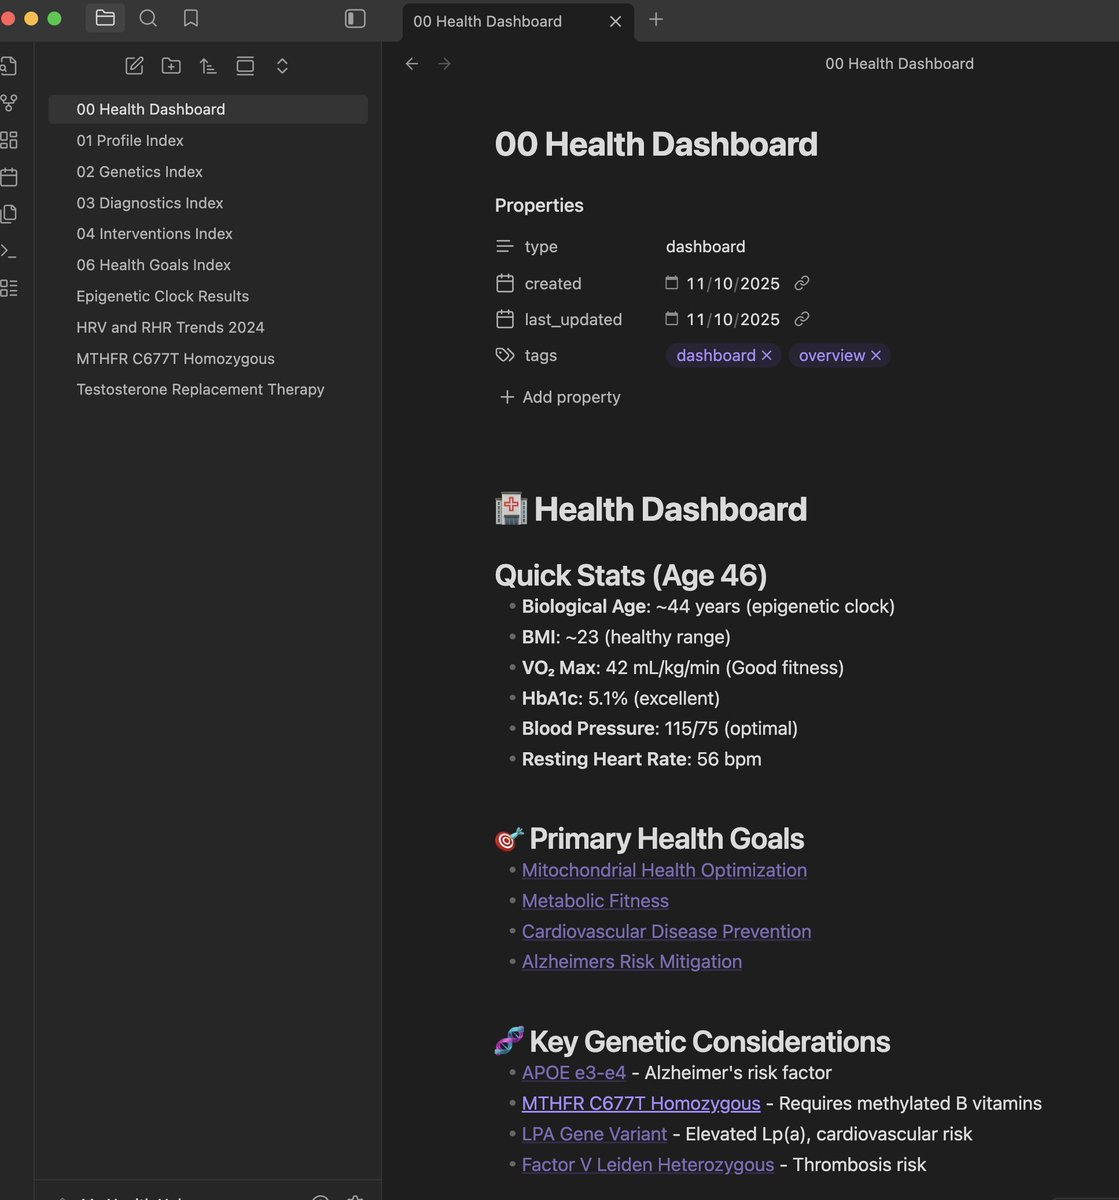
Task: Open 03 Diagnostics Index note
Action: pyautogui.click(x=150, y=202)
